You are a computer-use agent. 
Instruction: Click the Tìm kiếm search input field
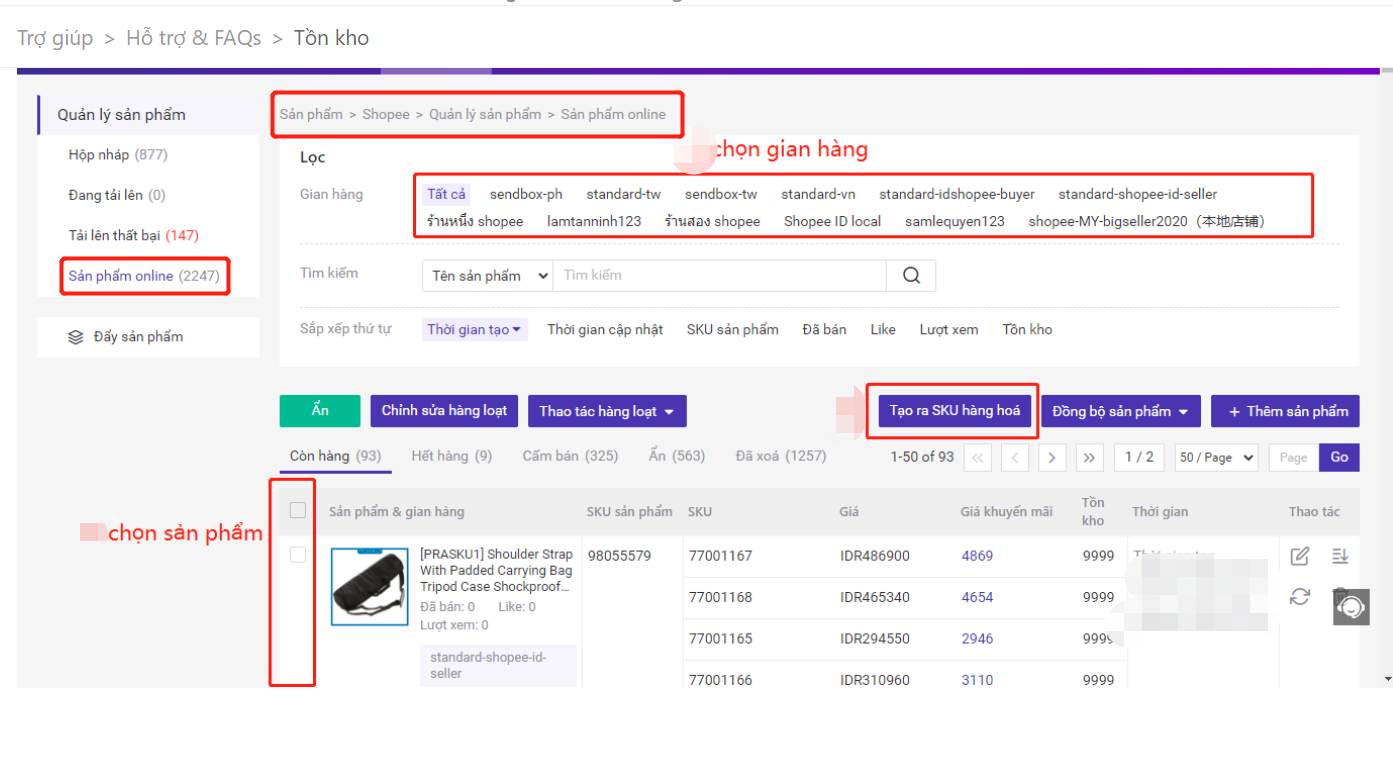tap(719, 275)
